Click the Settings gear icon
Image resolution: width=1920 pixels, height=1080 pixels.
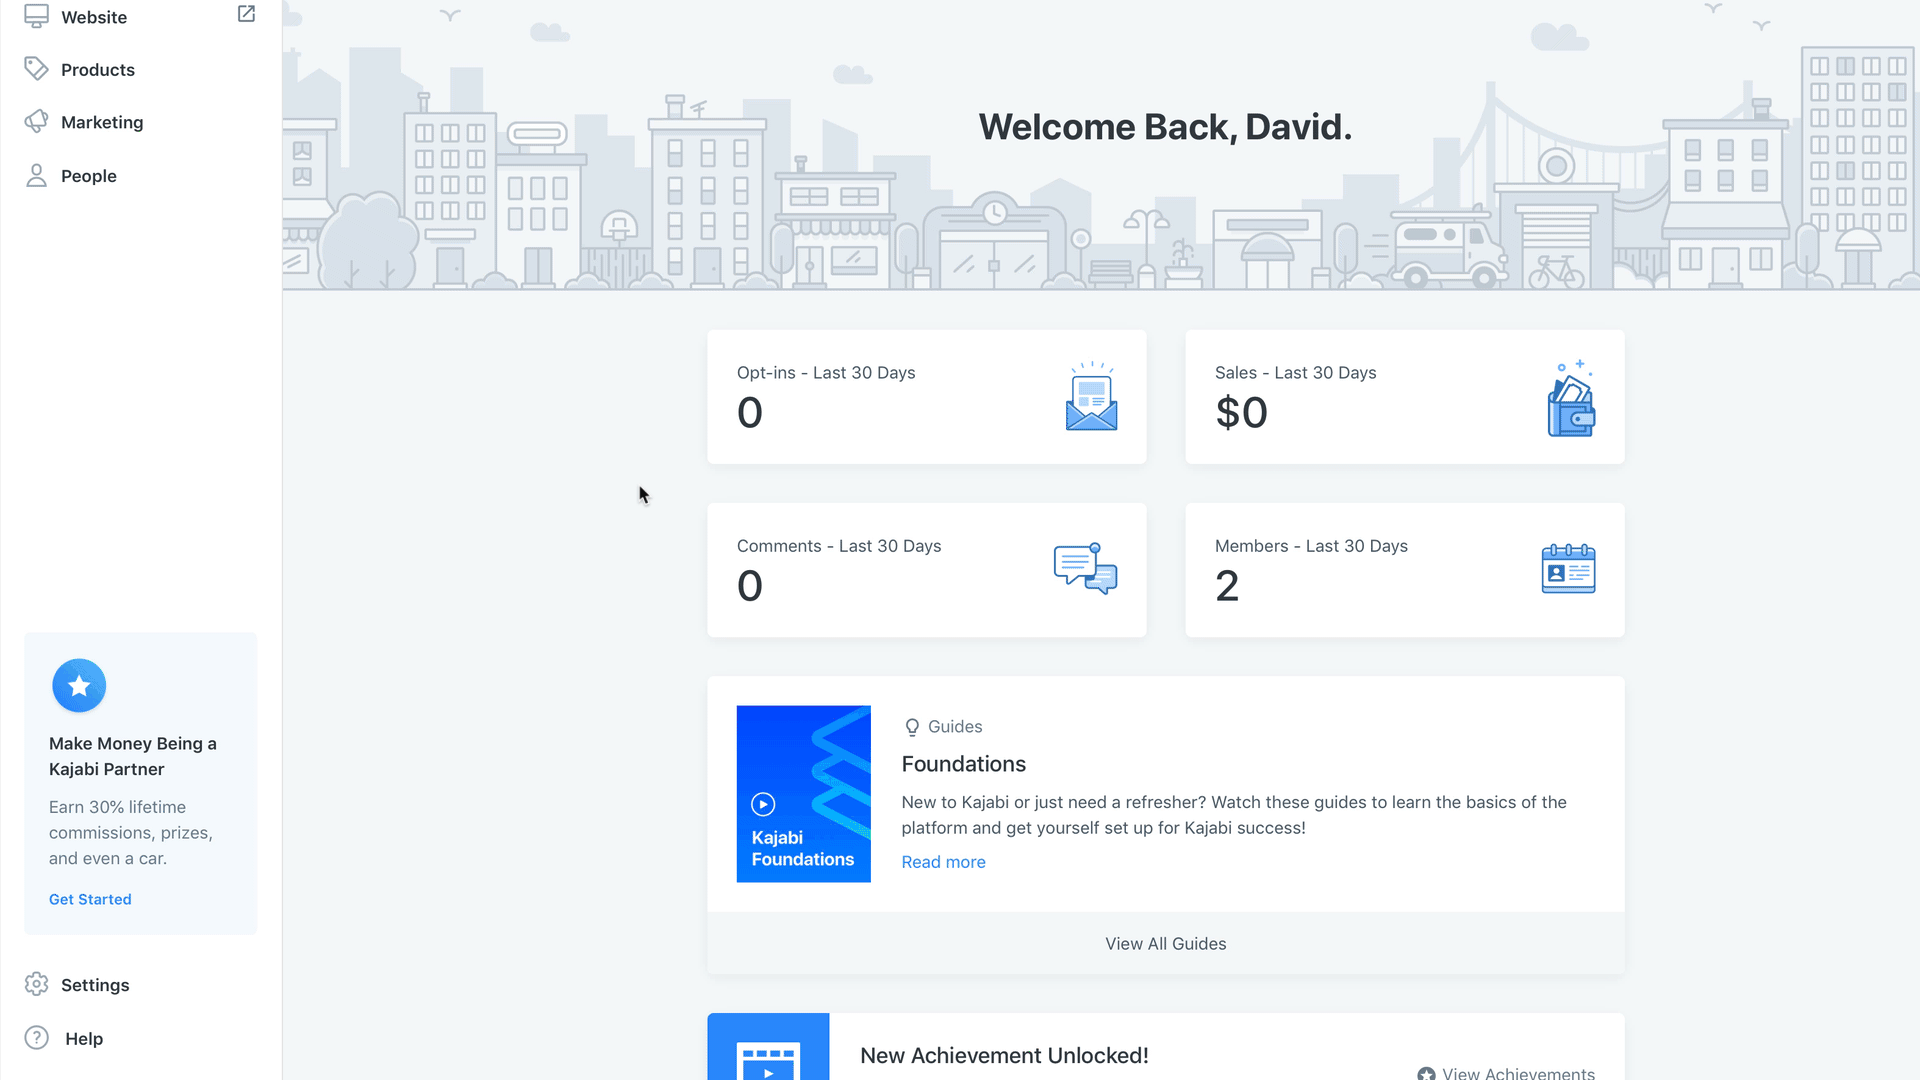point(36,984)
